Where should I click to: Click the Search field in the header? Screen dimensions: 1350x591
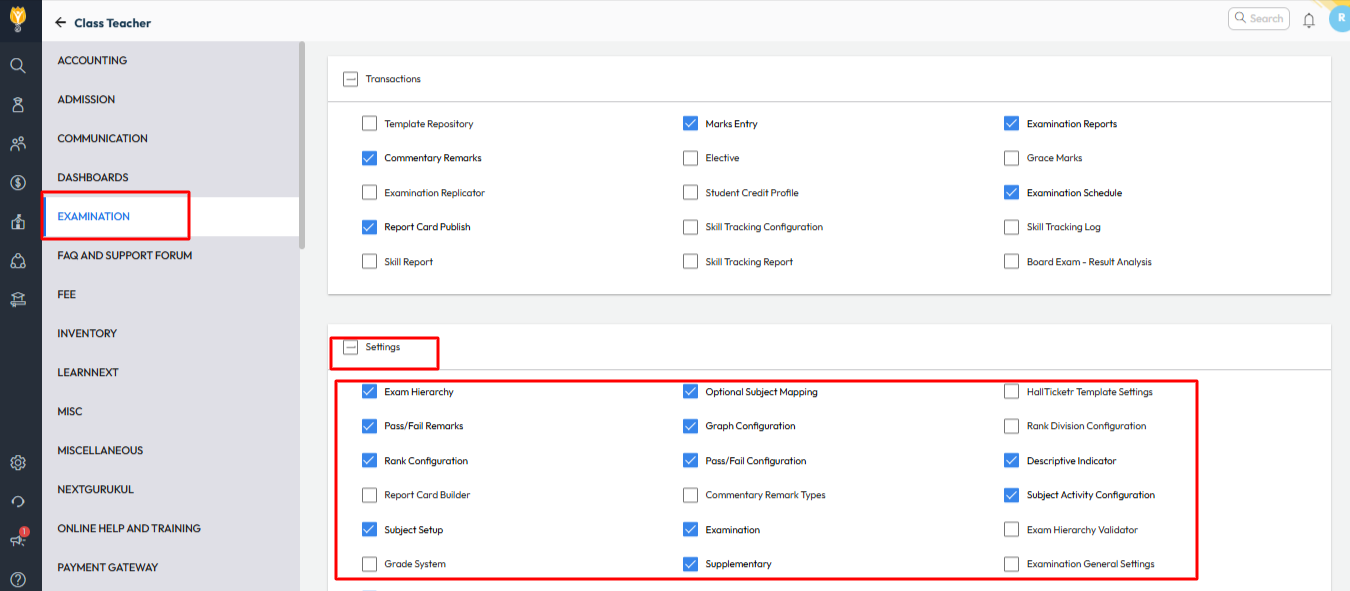point(1259,18)
